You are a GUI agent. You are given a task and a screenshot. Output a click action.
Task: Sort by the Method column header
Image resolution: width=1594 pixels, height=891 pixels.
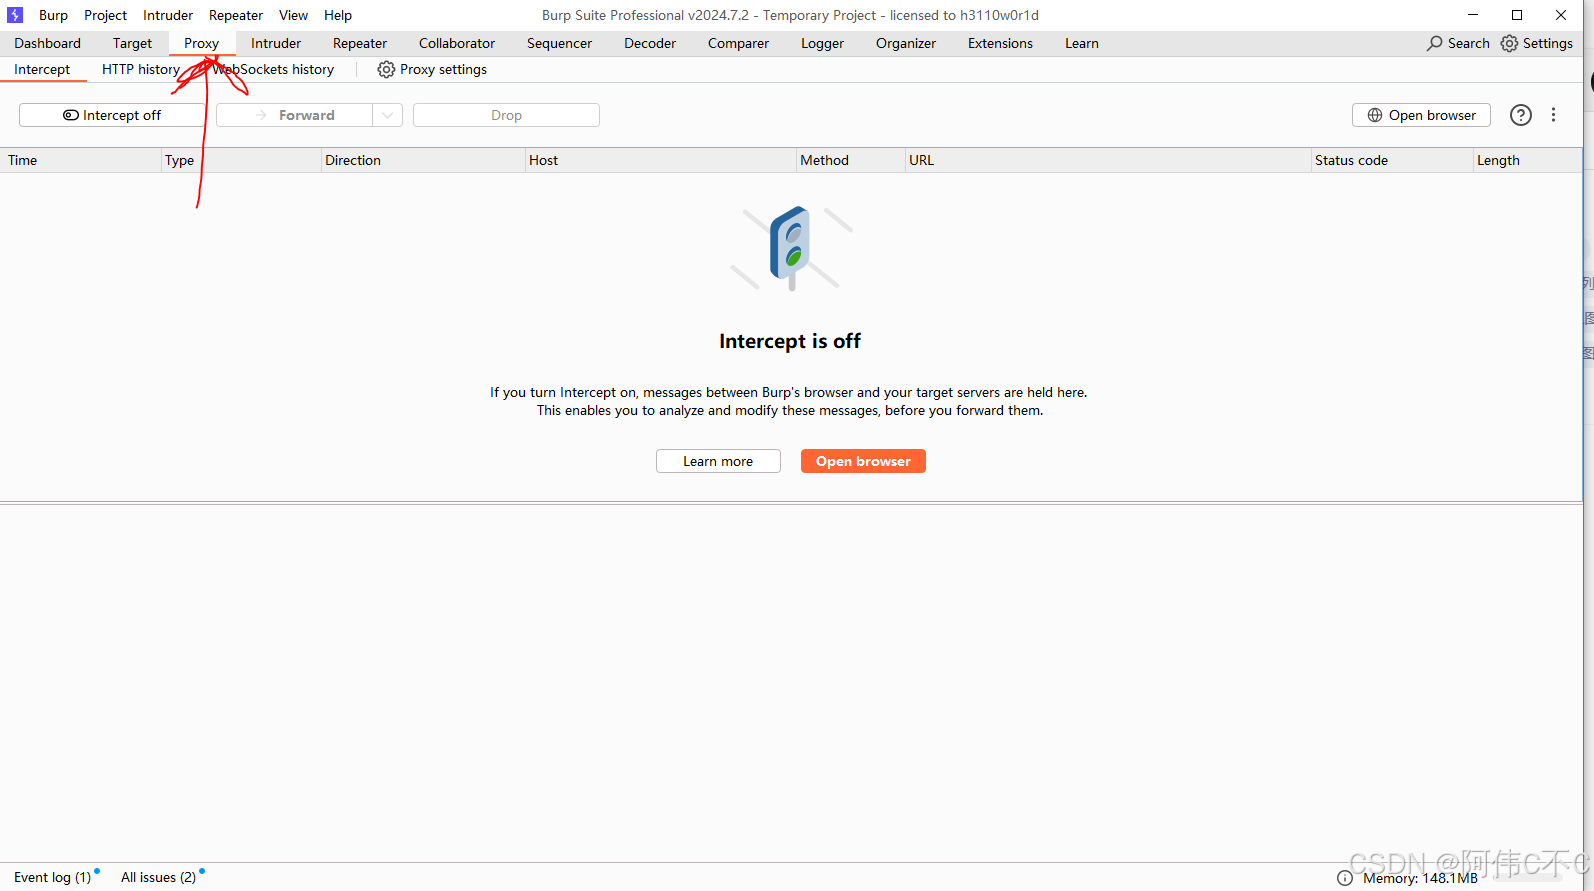tap(851, 160)
